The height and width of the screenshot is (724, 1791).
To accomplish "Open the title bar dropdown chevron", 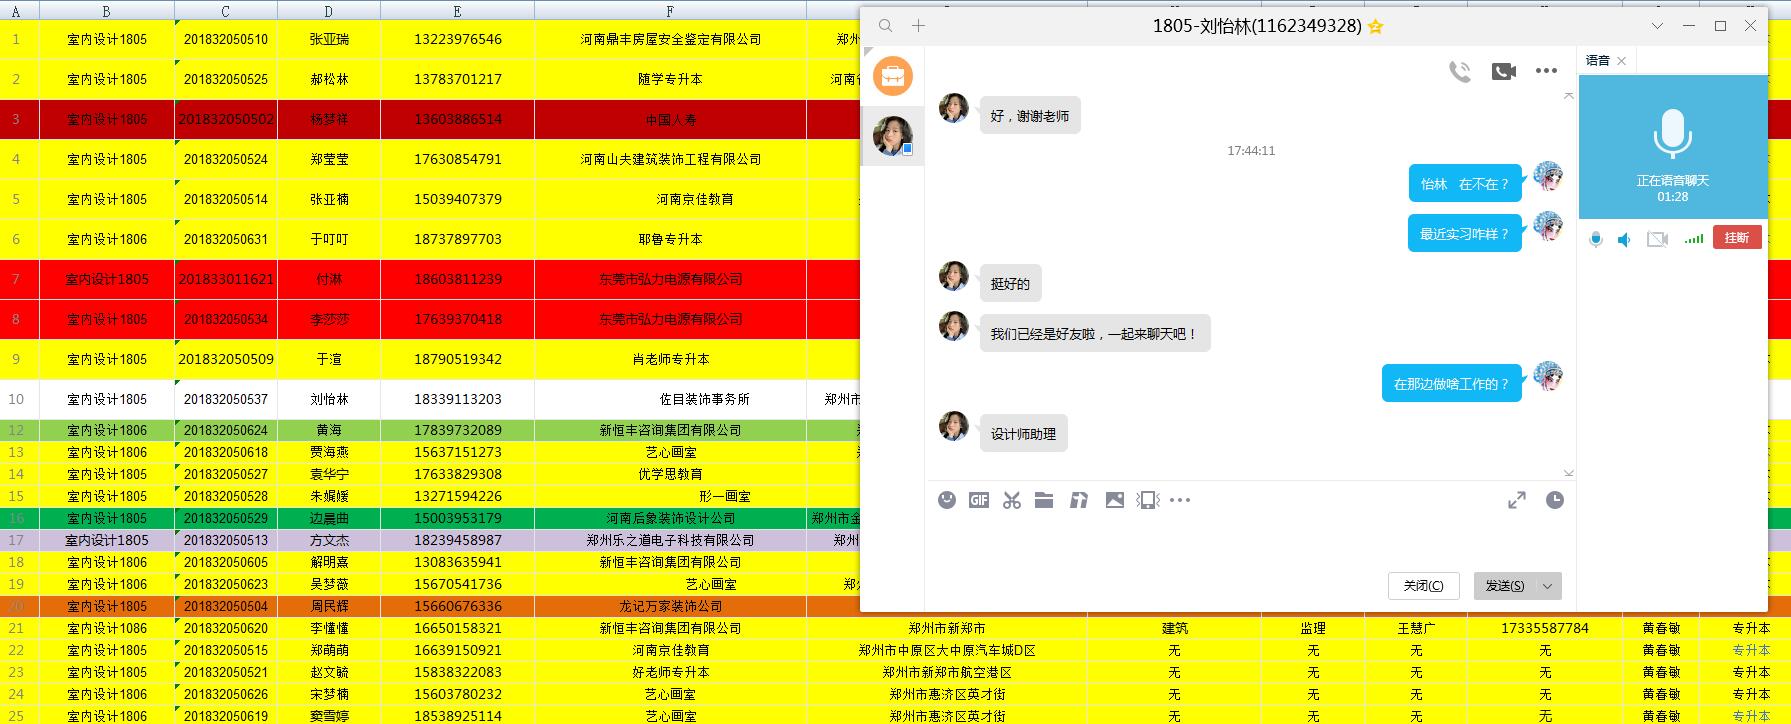I will tap(1657, 26).
